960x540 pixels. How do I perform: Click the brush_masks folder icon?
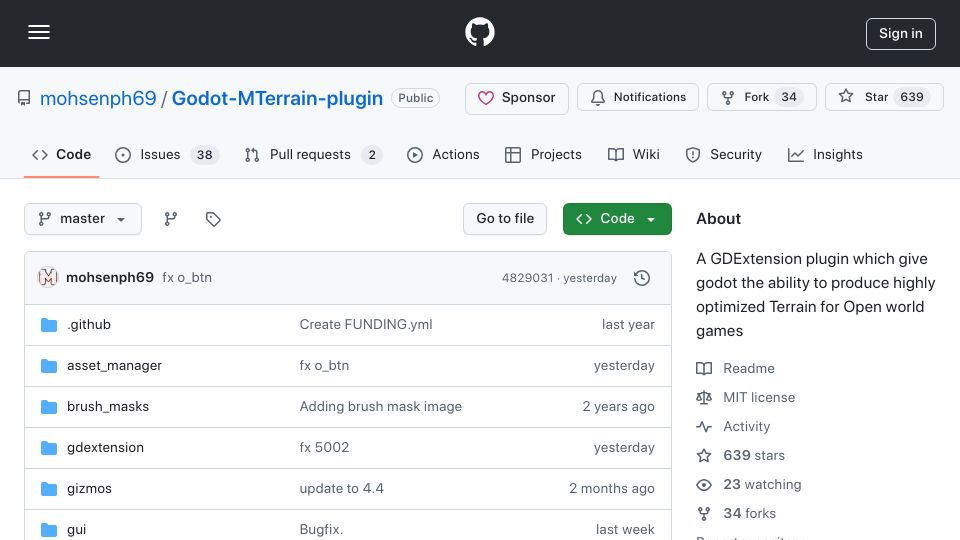(x=49, y=407)
